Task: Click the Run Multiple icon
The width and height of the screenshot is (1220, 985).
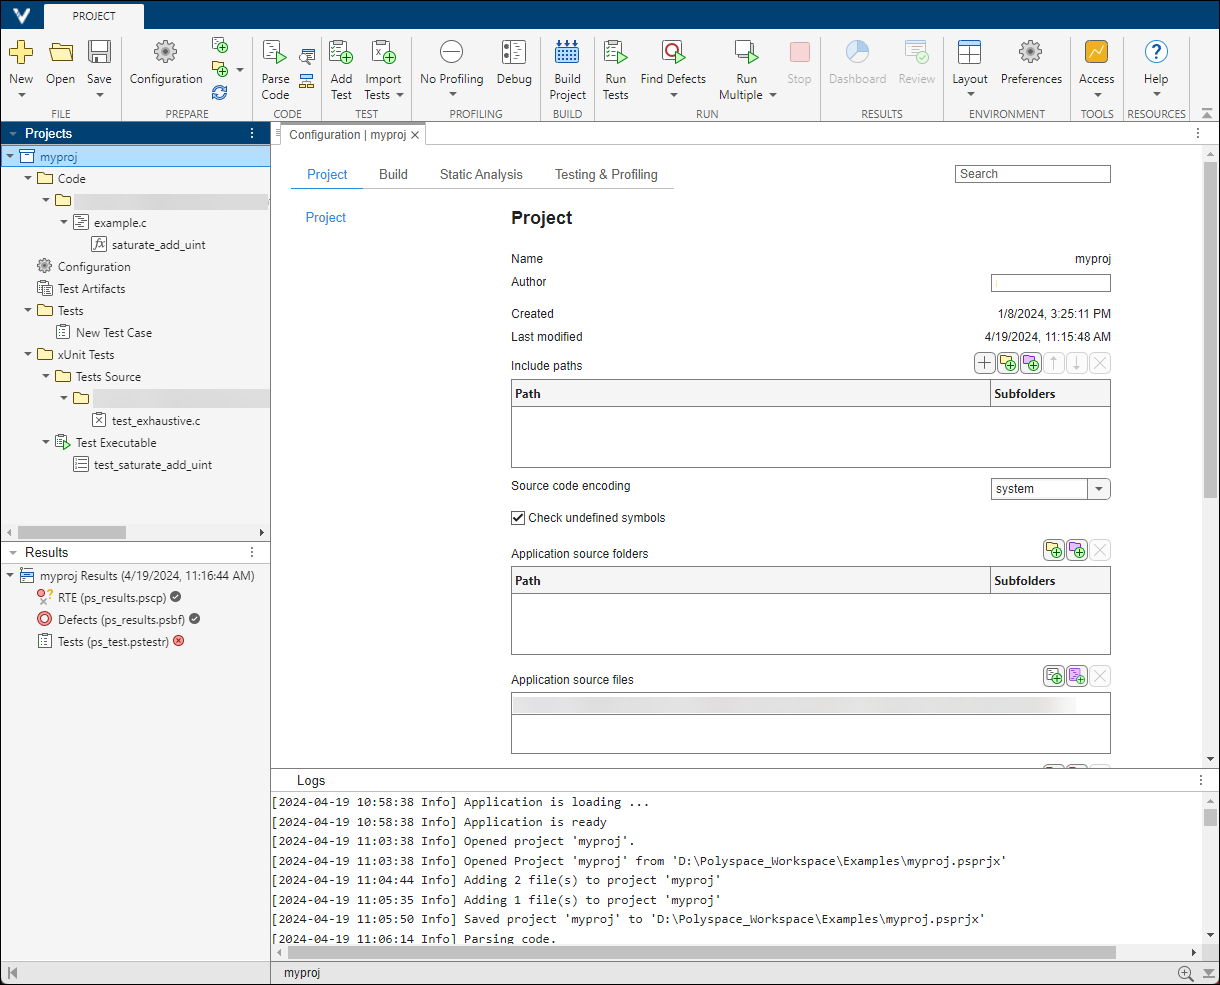Action: pos(746,52)
